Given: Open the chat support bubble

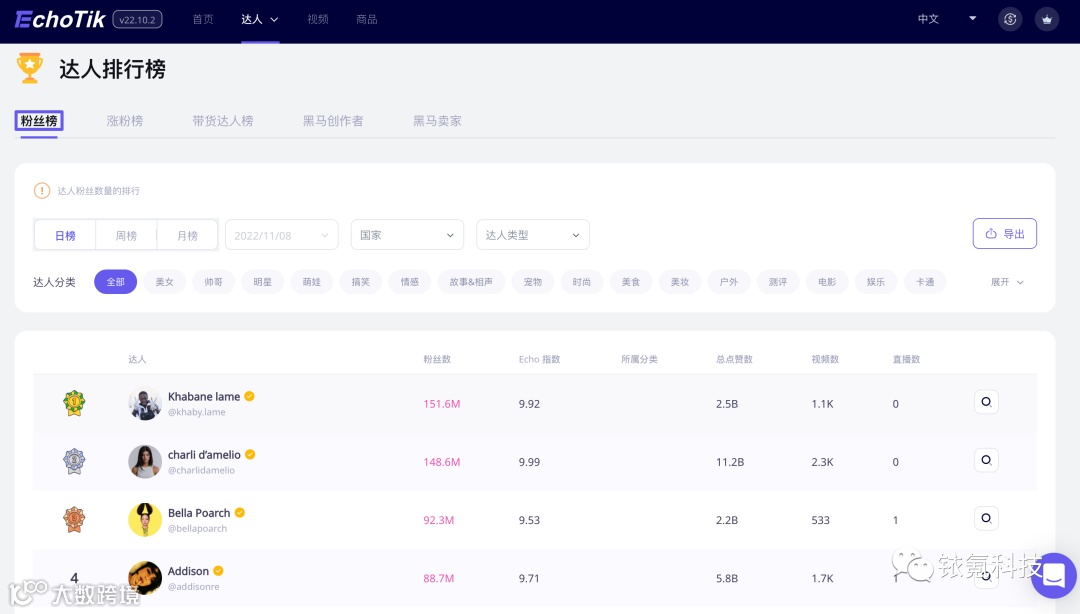Looking at the screenshot, I should 1054,575.
